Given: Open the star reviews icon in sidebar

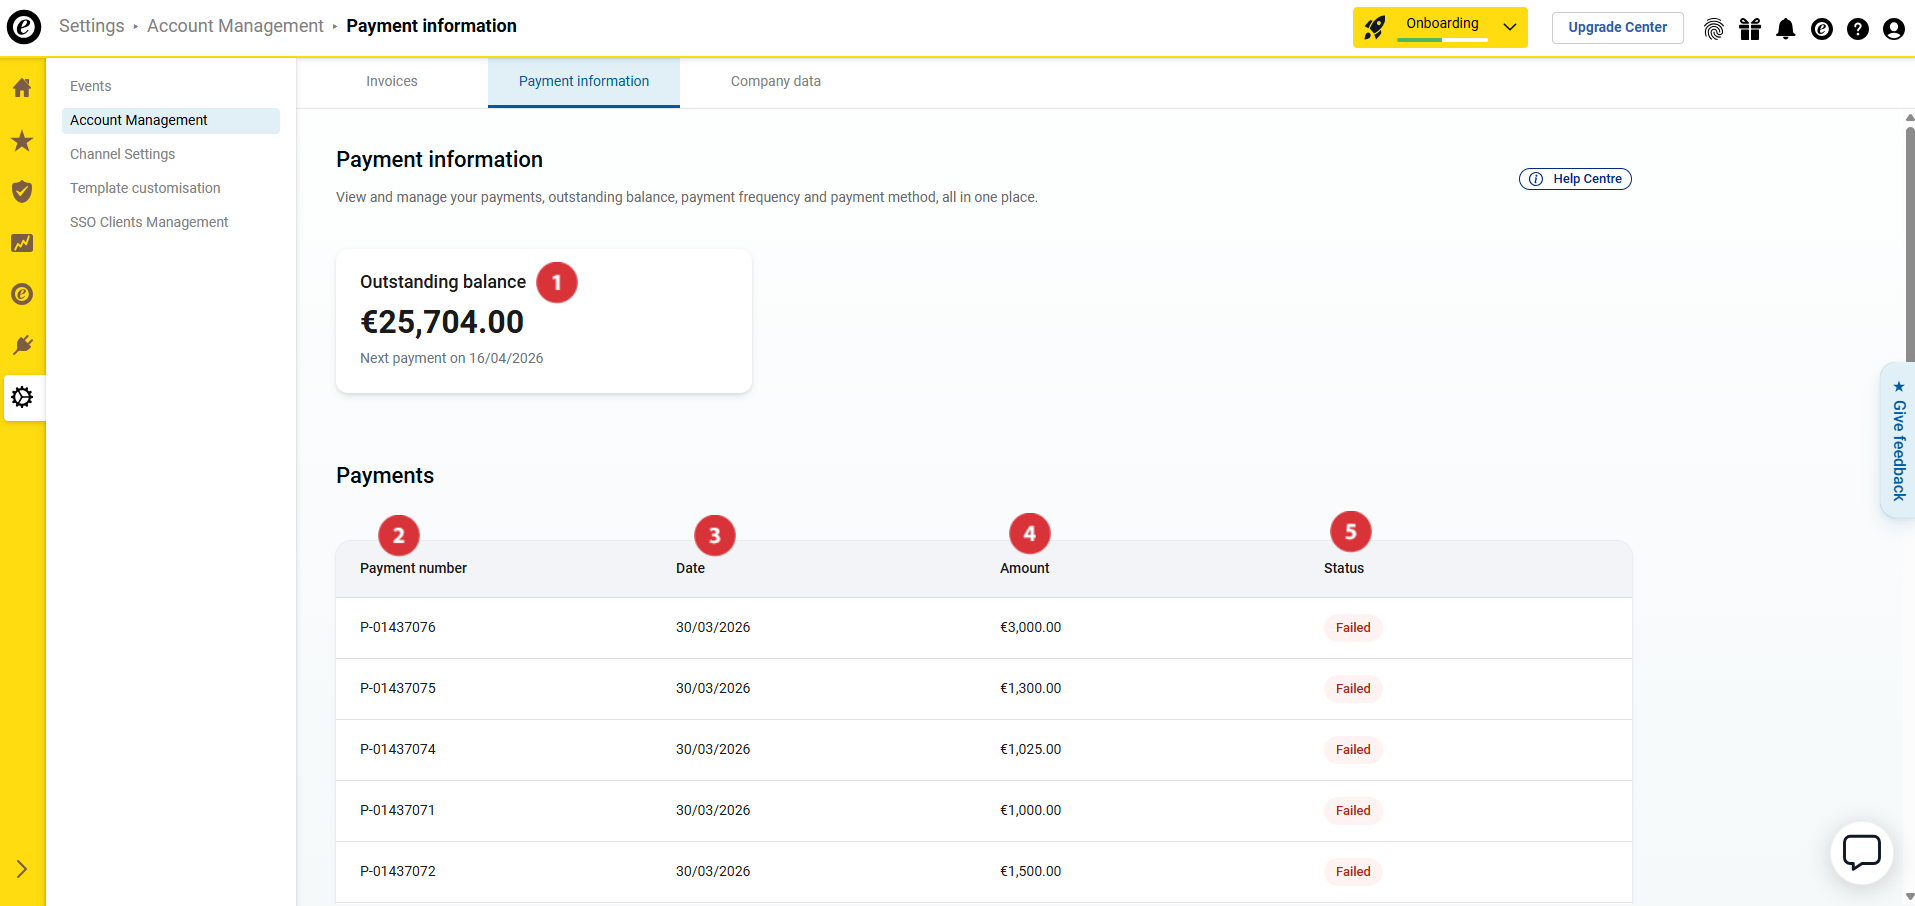Looking at the screenshot, I should [22, 141].
